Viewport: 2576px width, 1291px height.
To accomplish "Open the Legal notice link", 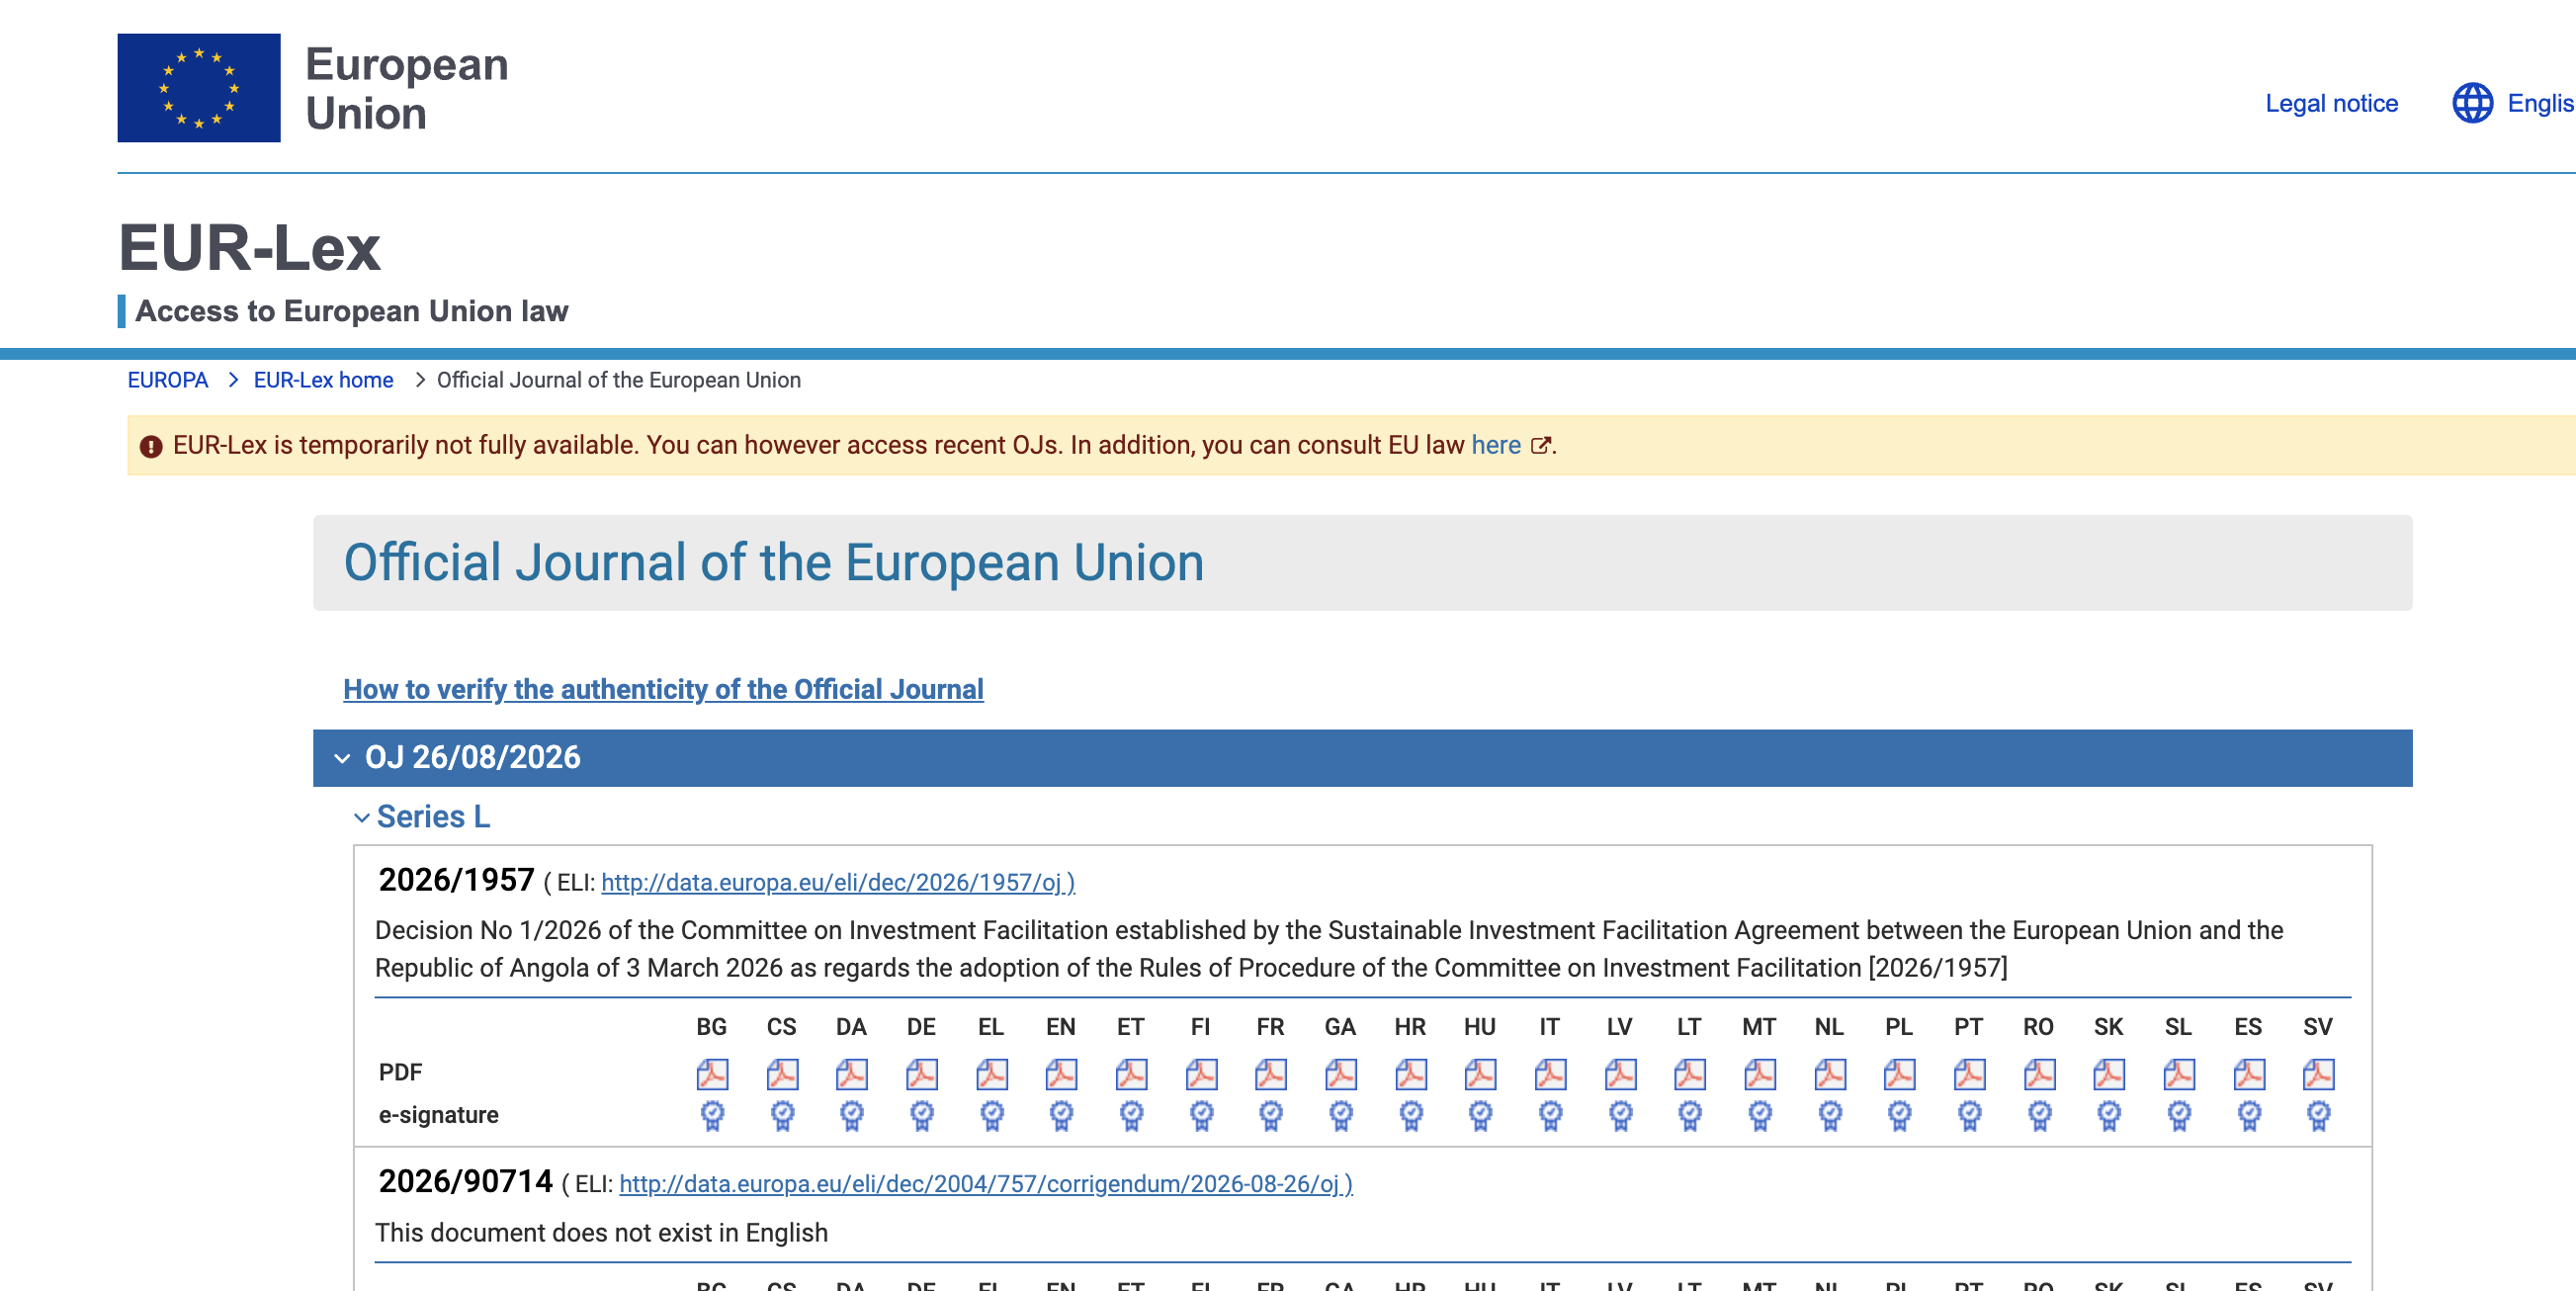I will (2331, 103).
